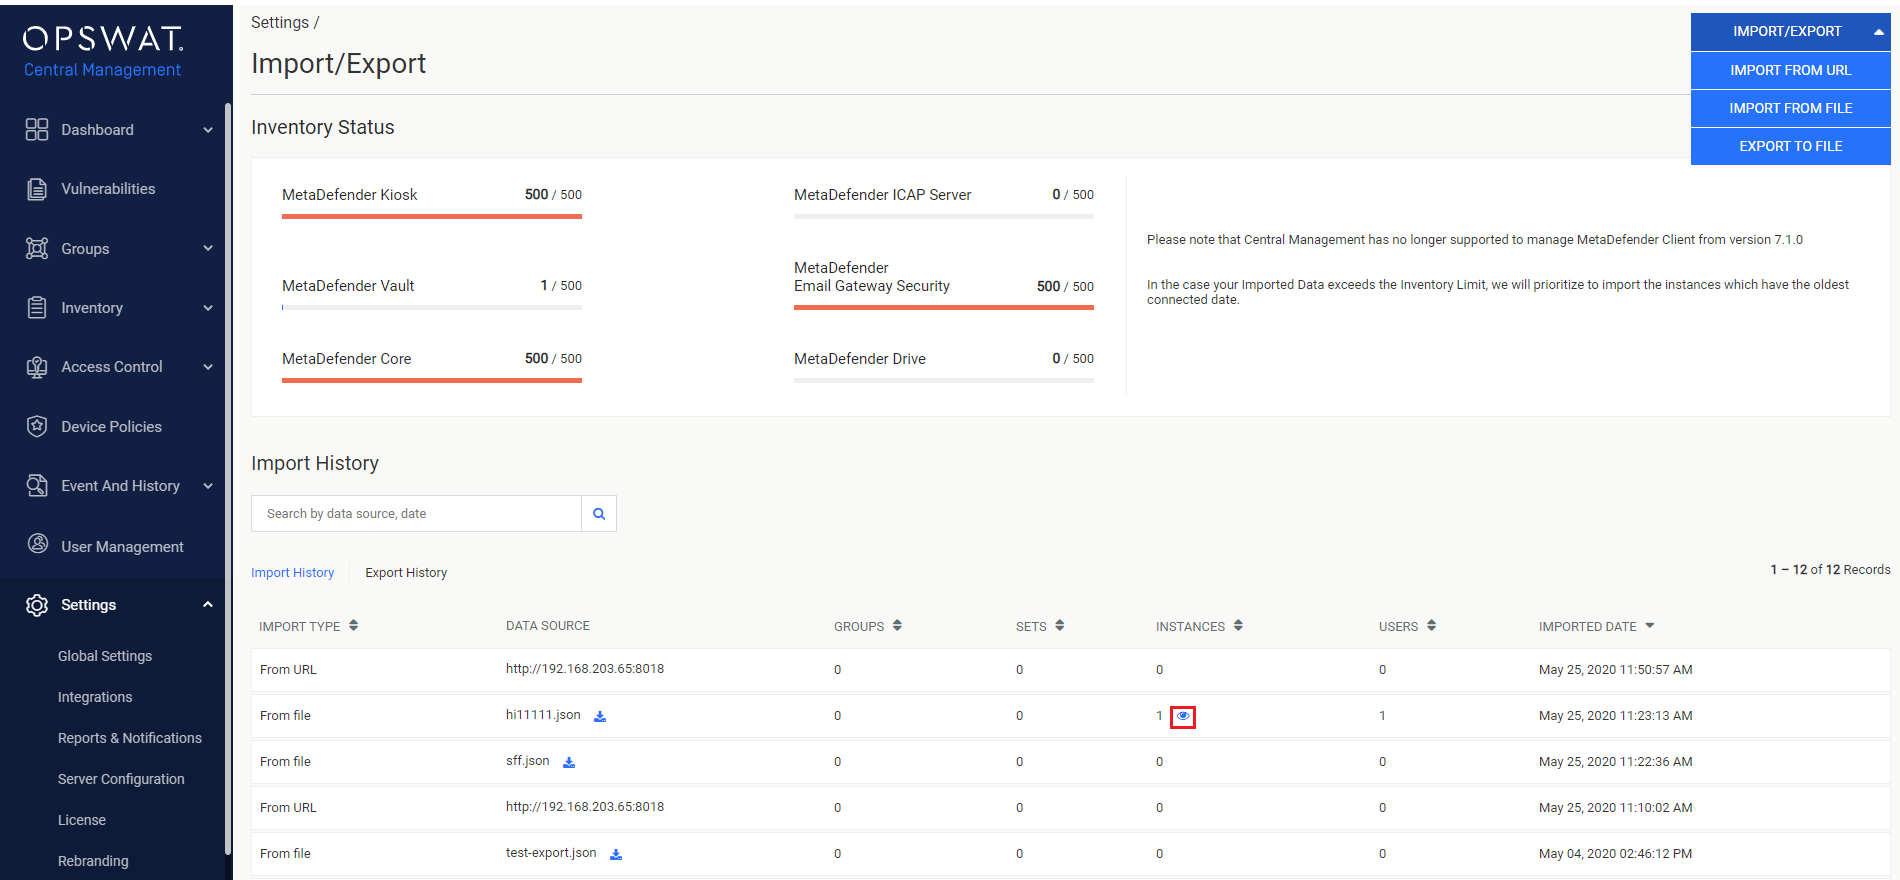The height and width of the screenshot is (880, 1900).
Task: Click the Access Control icon
Action: 37,367
